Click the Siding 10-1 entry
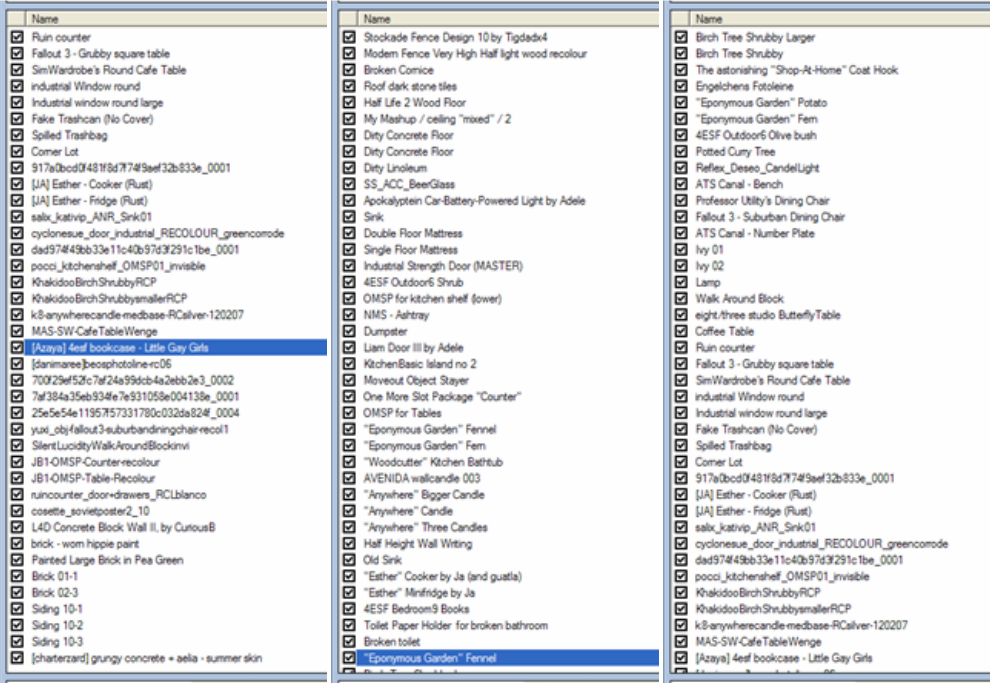Screen dimensions: 990x683 [x=57, y=609]
